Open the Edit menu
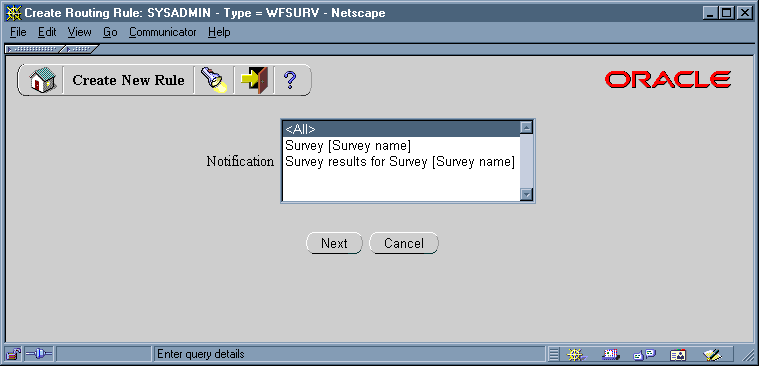This screenshot has width=759, height=366. (x=47, y=32)
